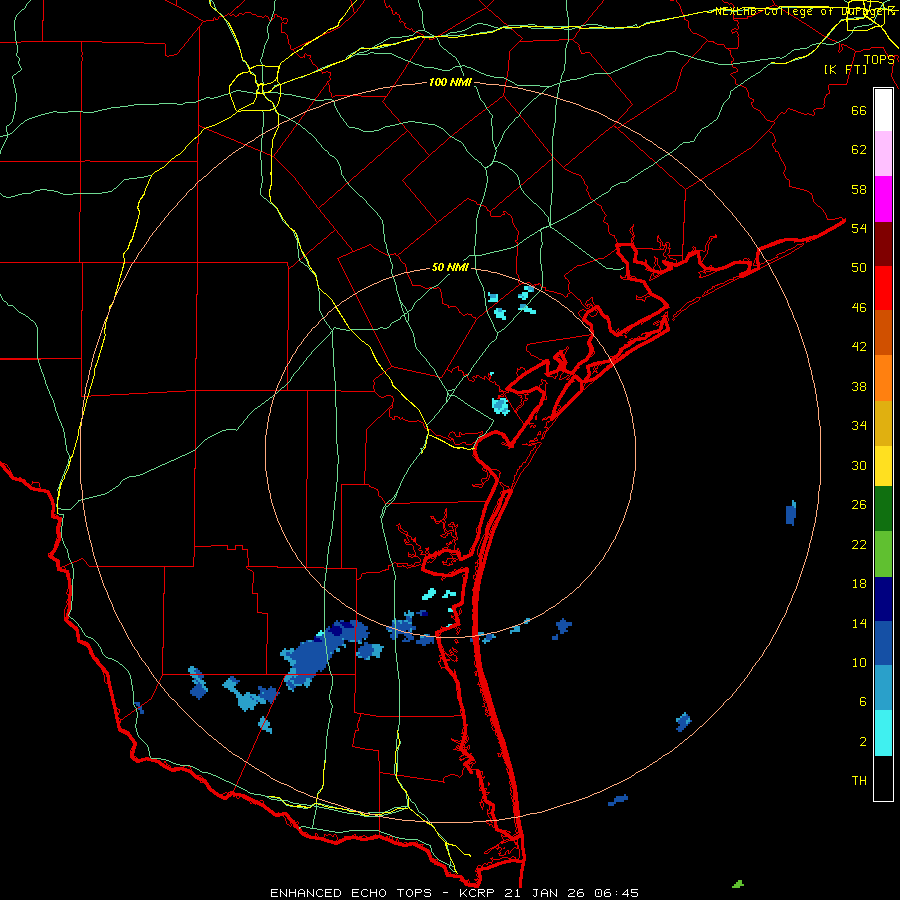
Task: Click the small green echo at the bottom right
Action: coord(738,884)
